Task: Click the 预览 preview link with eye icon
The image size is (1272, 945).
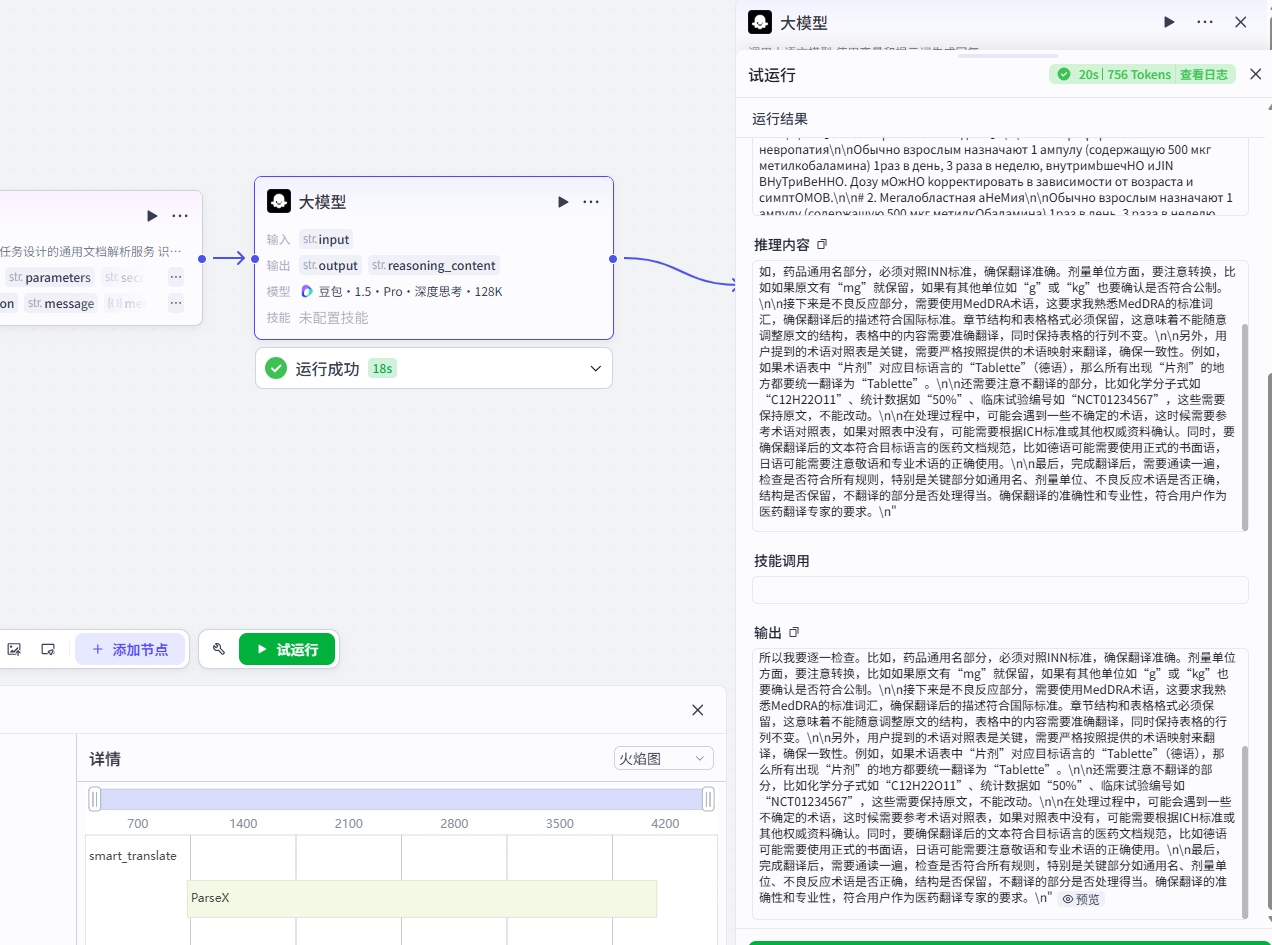Action: (1081, 899)
